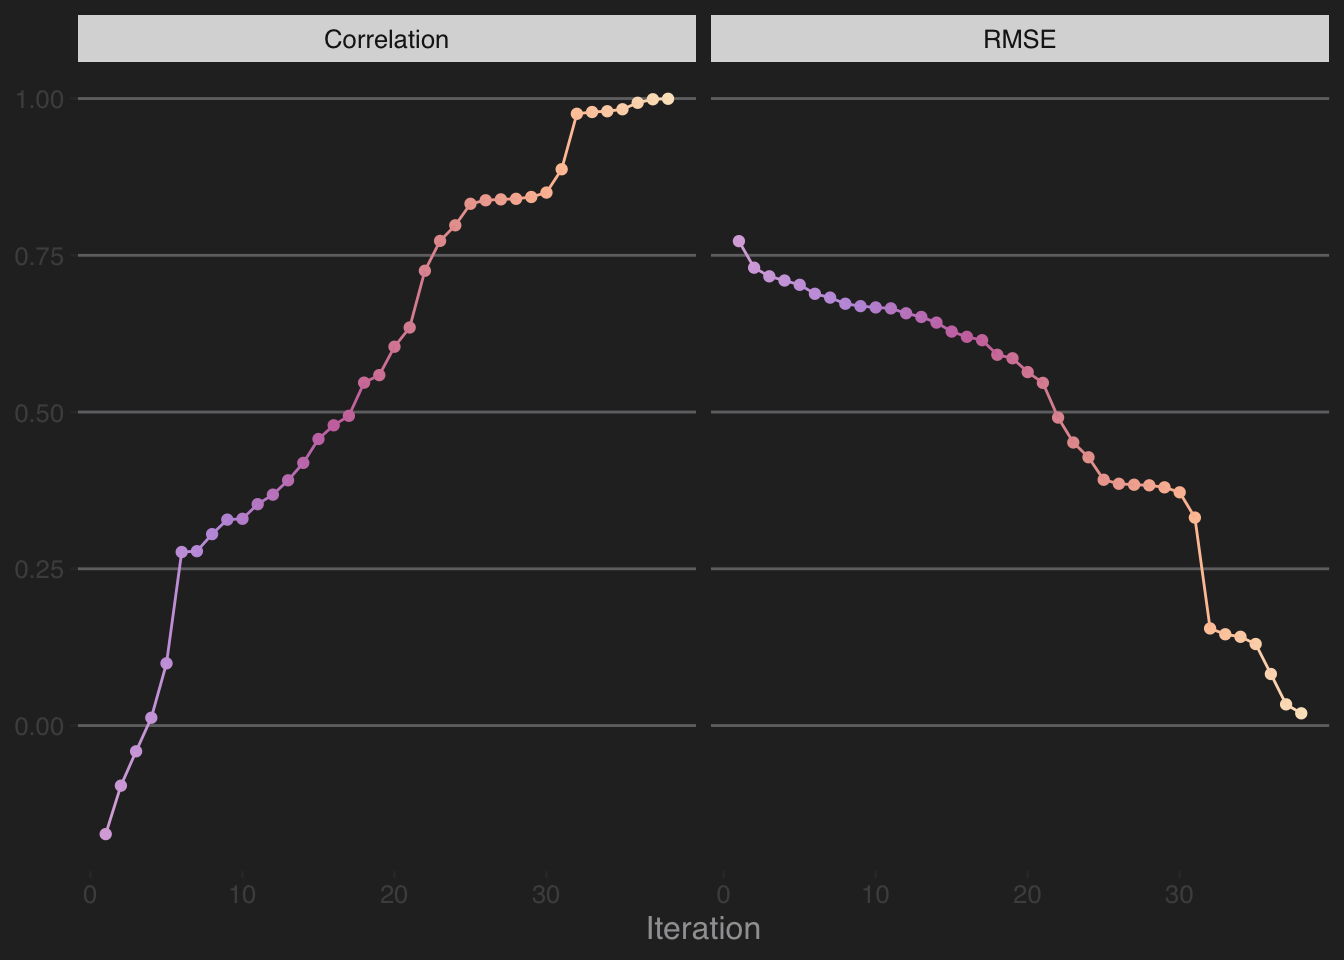This screenshot has height=960, width=1344.
Task: Click the 0.25 y-axis tick label
Action: 39,569
